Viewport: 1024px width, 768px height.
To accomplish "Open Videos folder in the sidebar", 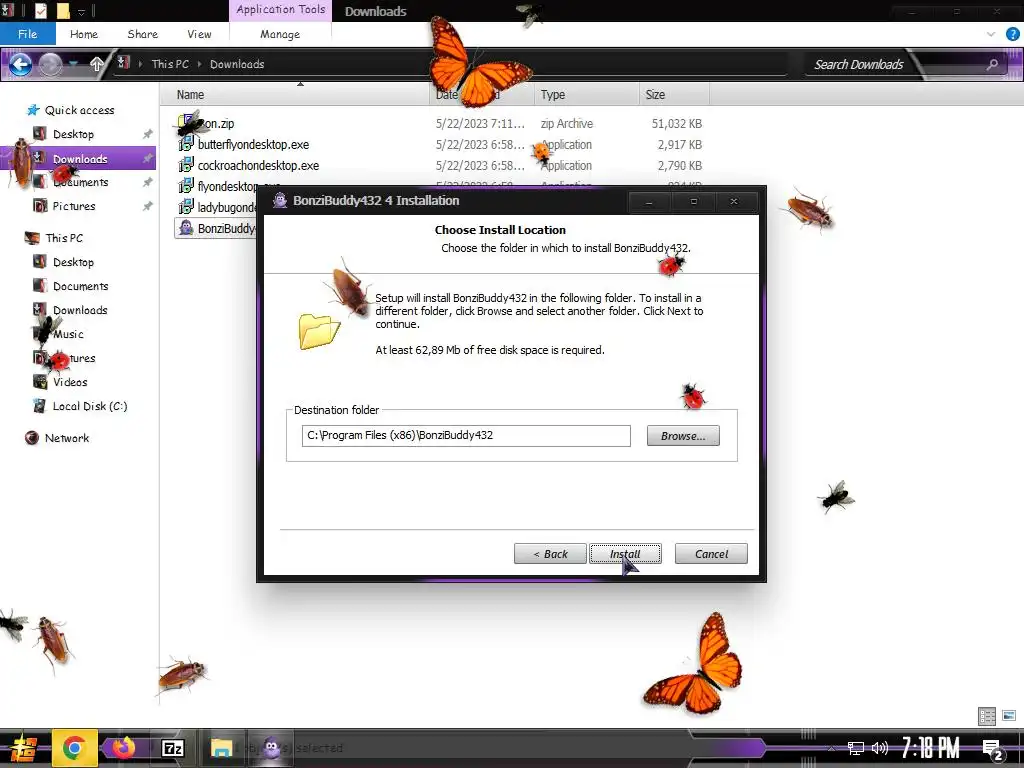I will 70,382.
